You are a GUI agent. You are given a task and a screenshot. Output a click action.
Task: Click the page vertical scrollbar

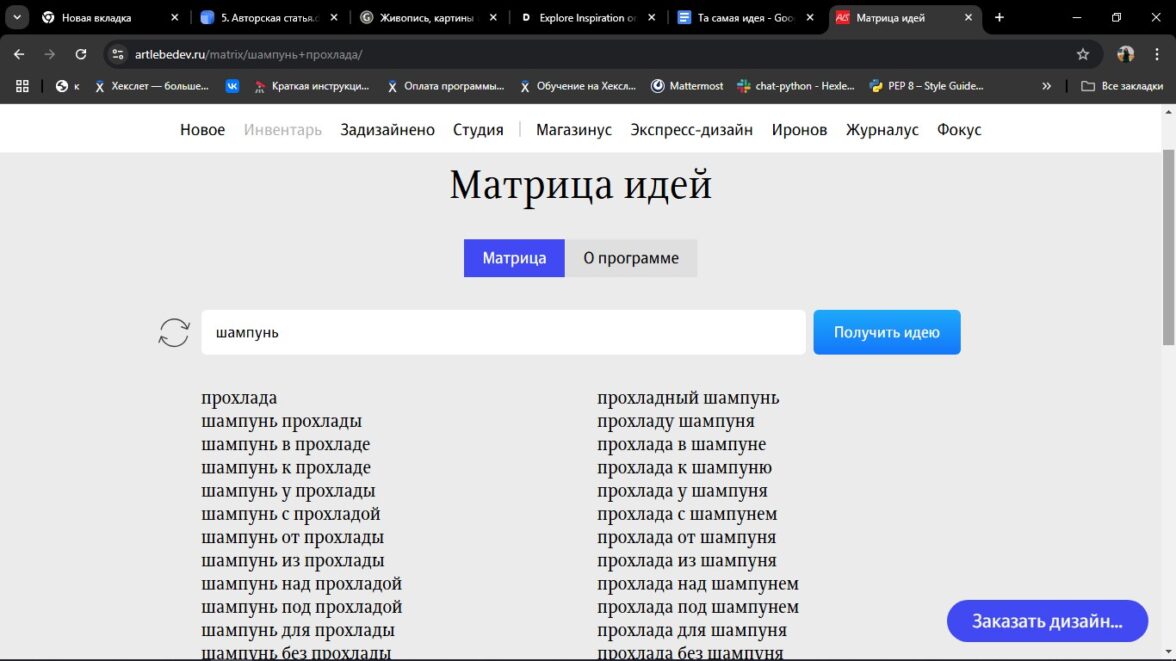coord(1168,250)
